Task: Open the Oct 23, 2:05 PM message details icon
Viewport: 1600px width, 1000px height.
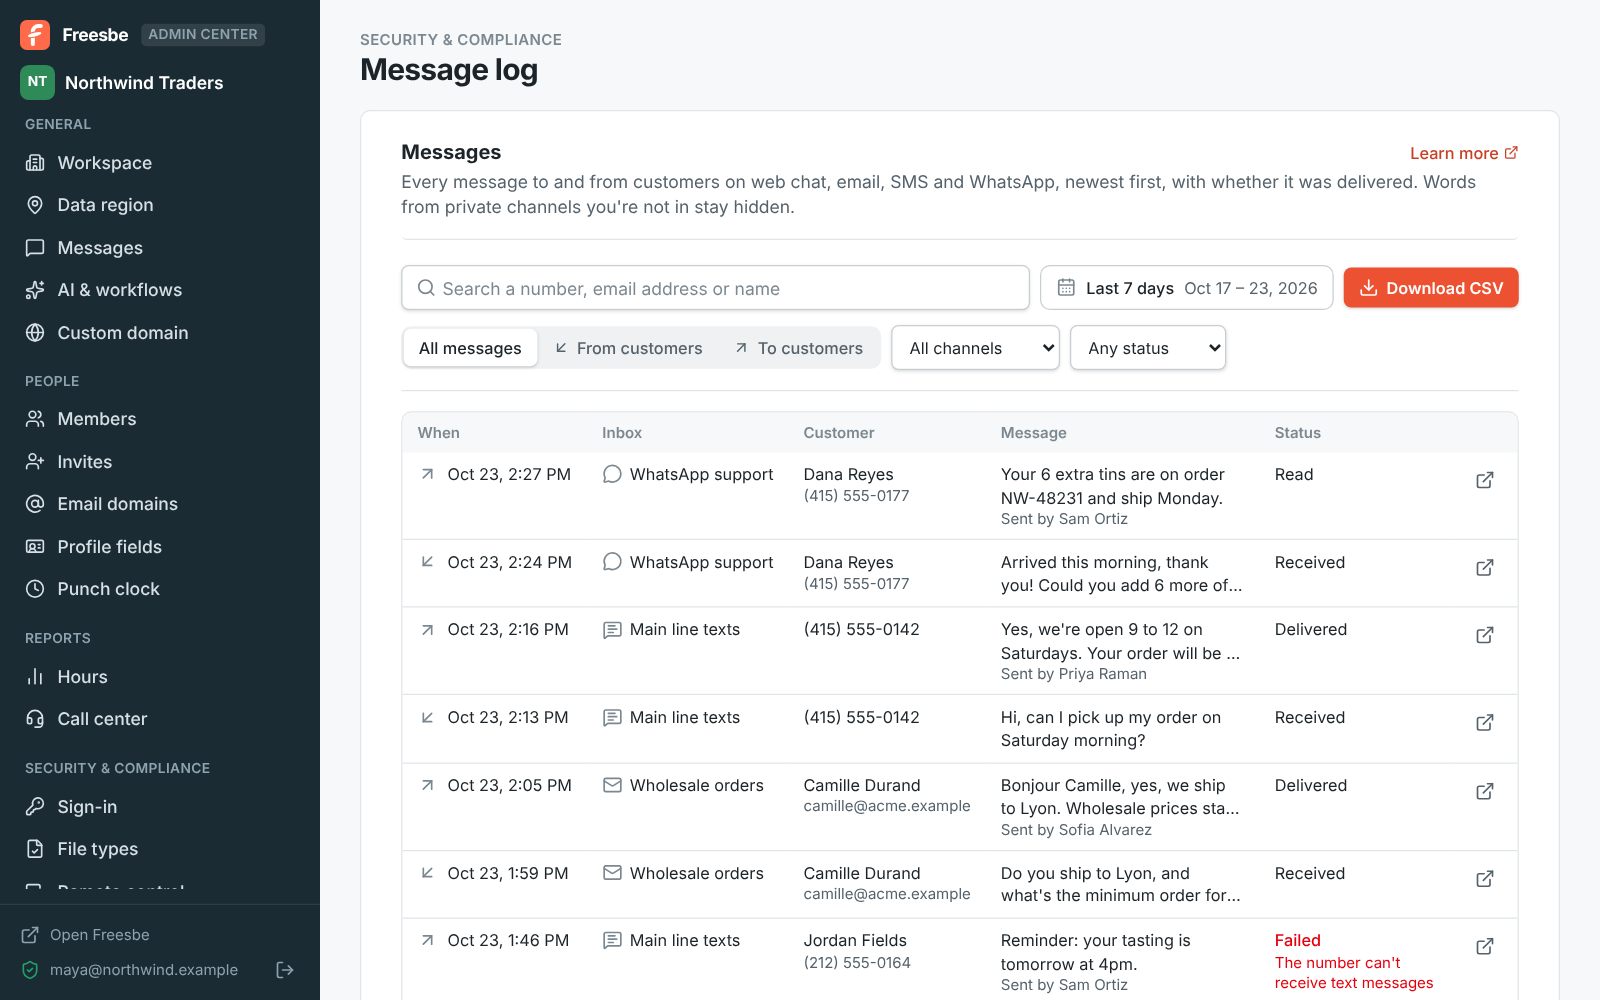Action: tap(1485, 791)
